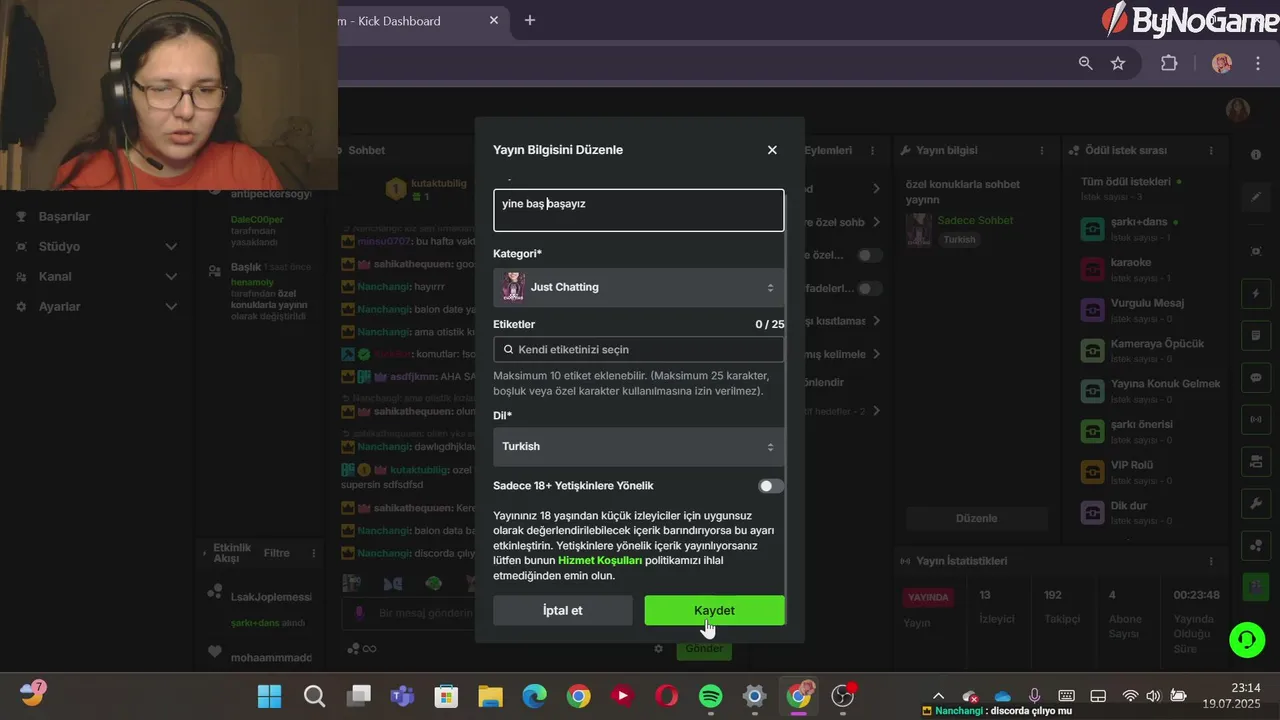Click the chat bubble icon in right rail

(x=1256, y=378)
